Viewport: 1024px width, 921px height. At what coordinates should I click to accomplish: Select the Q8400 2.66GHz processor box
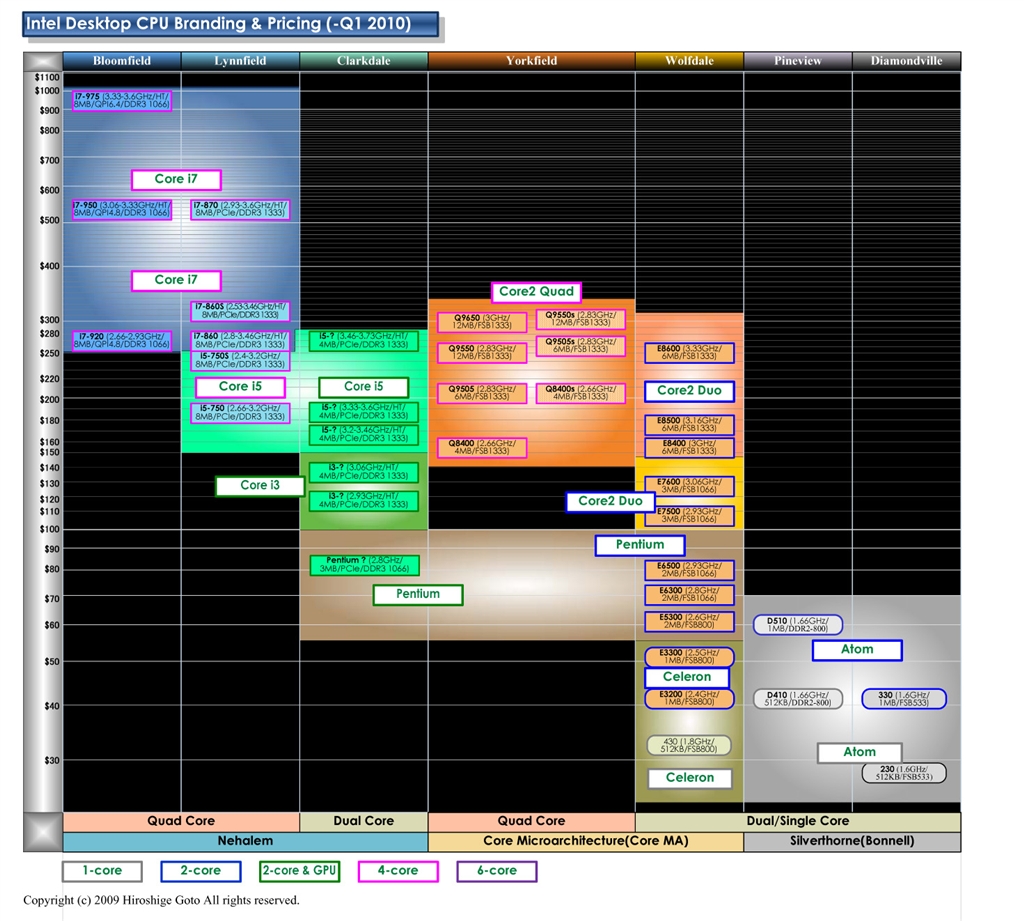click(x=482, y=447)
